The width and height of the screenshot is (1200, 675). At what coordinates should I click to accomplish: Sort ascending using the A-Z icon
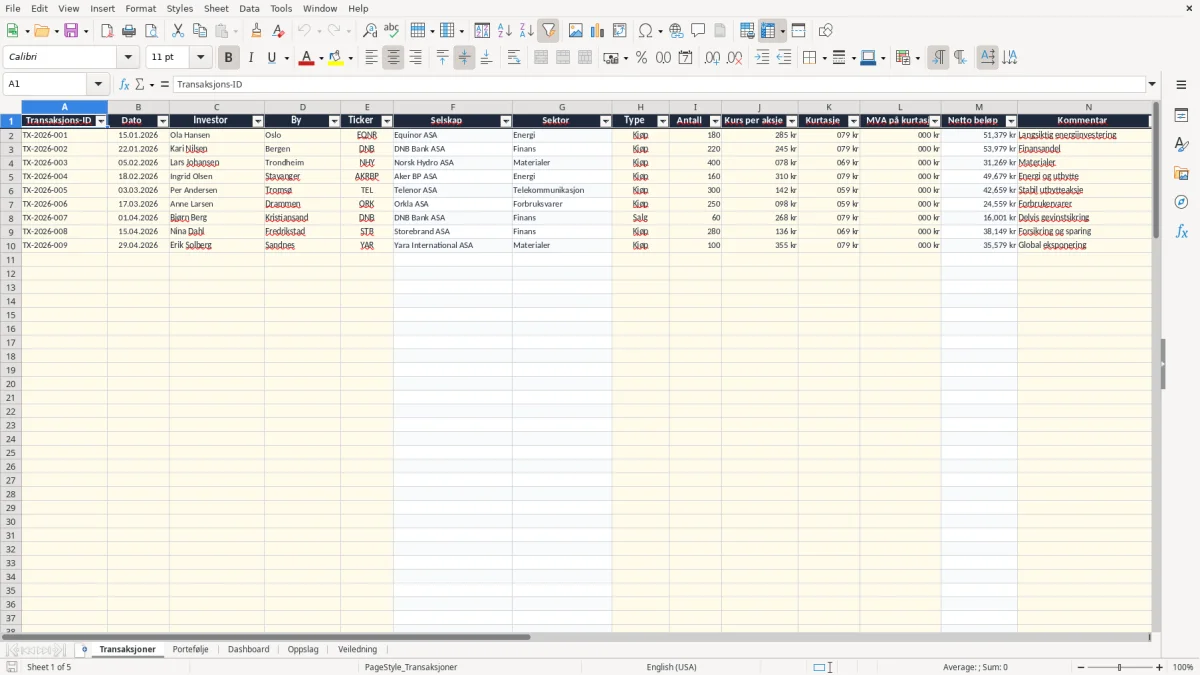tap(505, 31)
